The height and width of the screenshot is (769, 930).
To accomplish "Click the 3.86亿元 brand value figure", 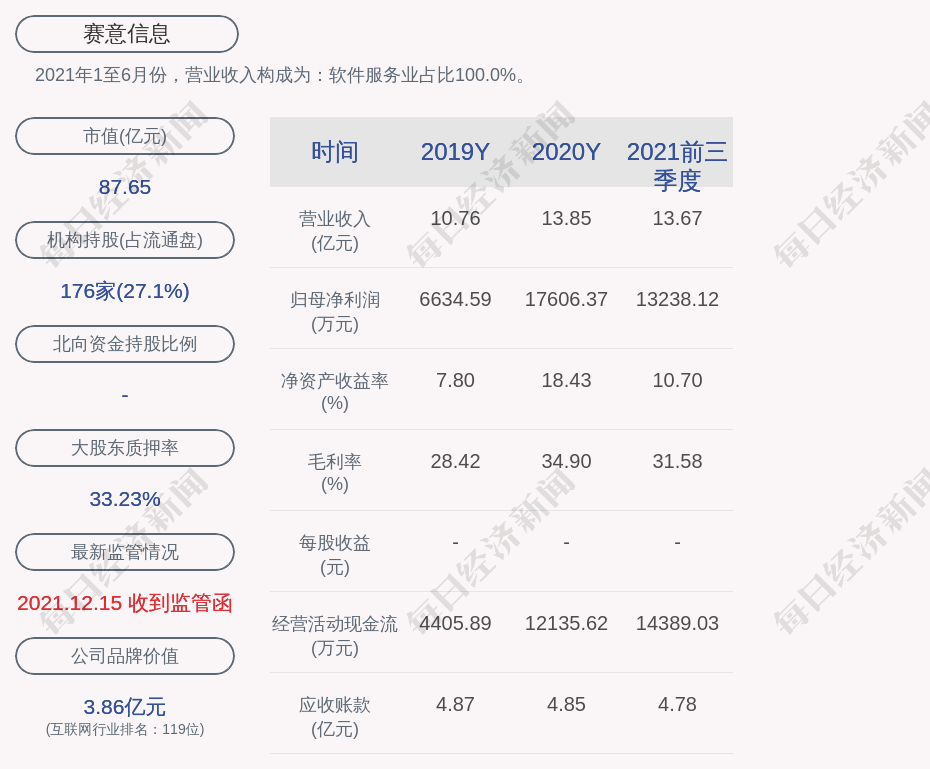I will (125, 707).
